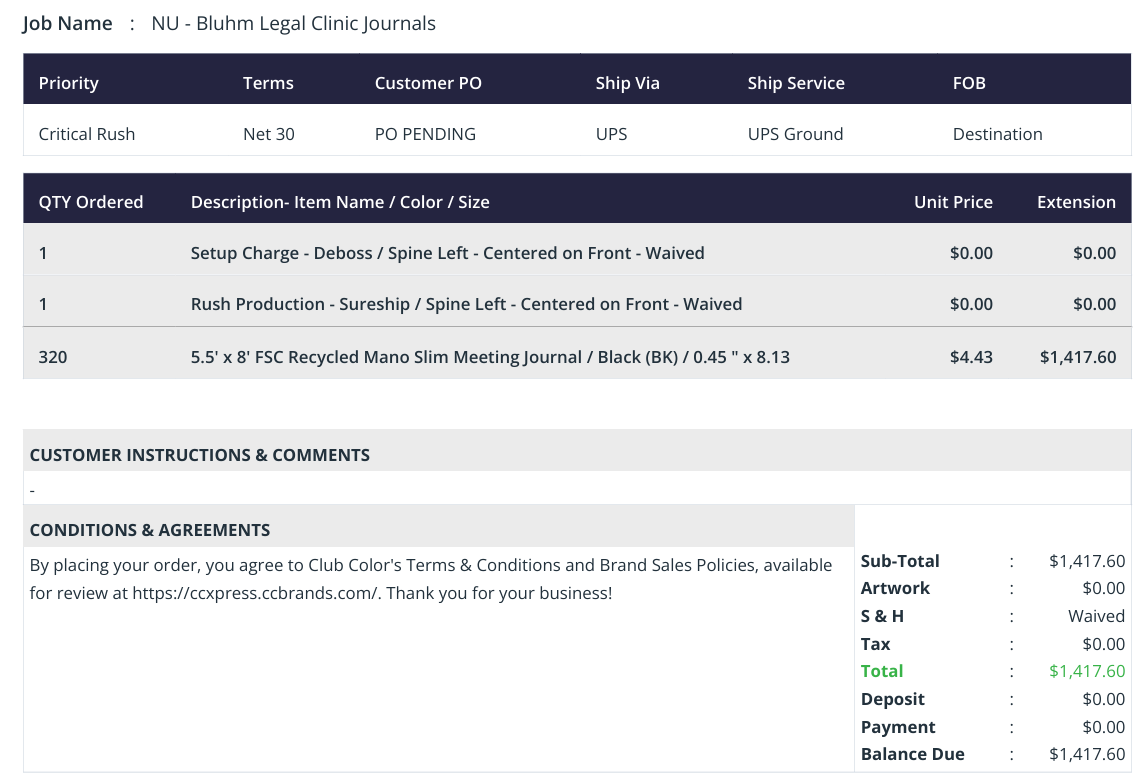1141x777 pixels.
Task: Click the Ship Service column header
Action: tap(796, 83)
